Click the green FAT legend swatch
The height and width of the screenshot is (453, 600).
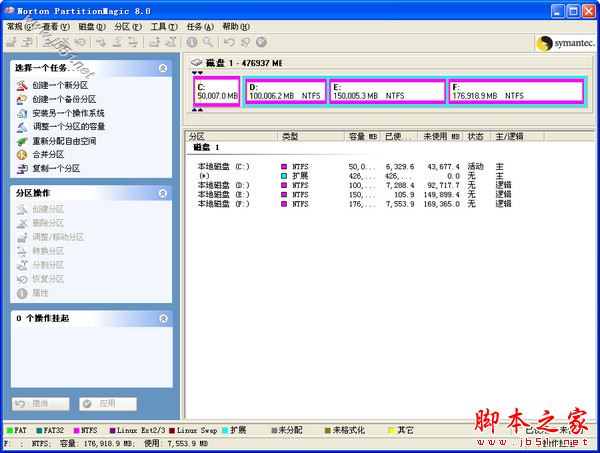click(x=10, y=430)
